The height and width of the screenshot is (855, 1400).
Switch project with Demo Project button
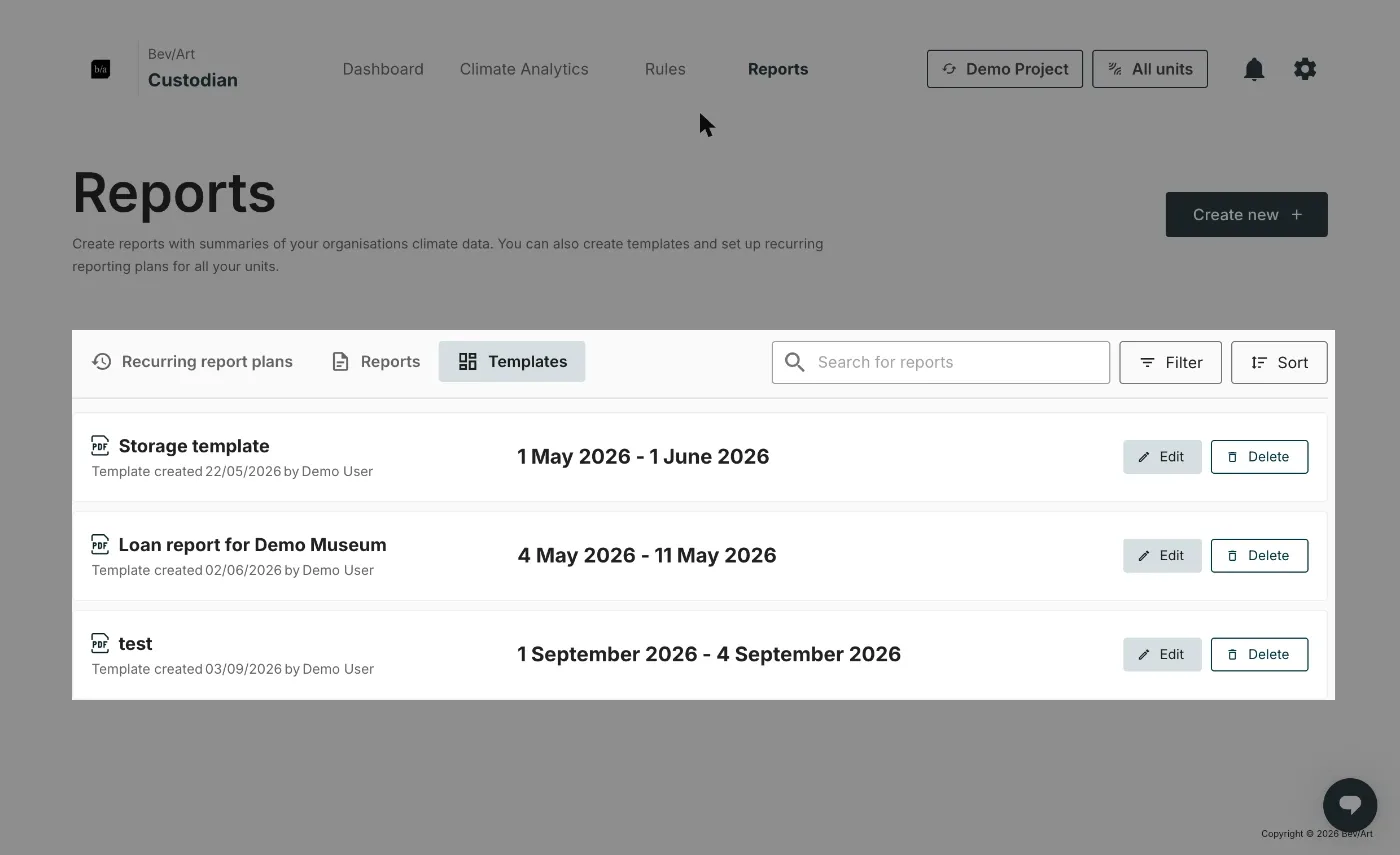pyautogui.click(x=1005, y=69)
